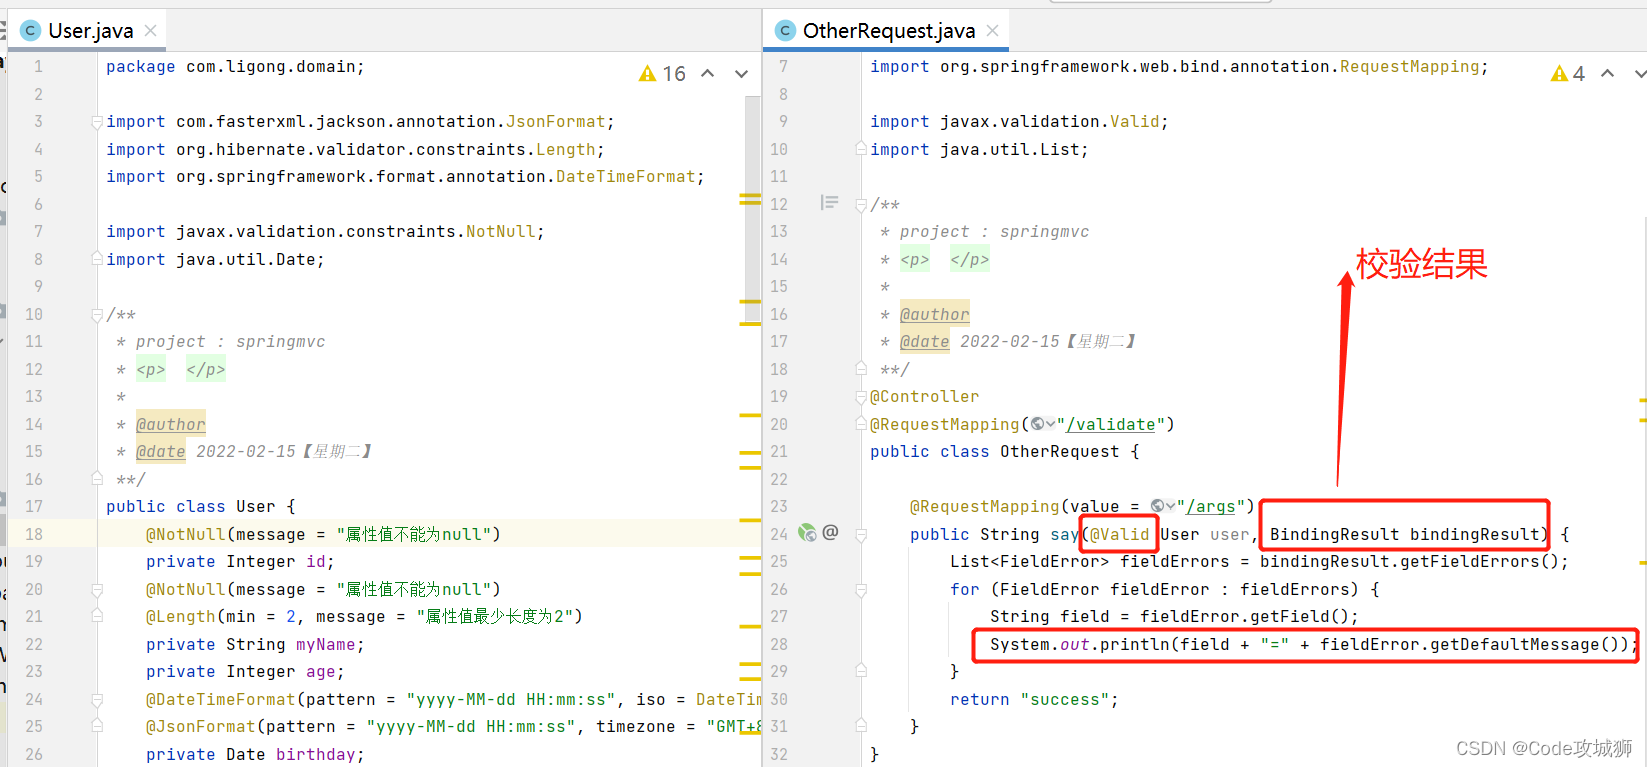1647x767 pixels.
Task: Click line number 18 in User.java gutter
Action: pos(34,534)
